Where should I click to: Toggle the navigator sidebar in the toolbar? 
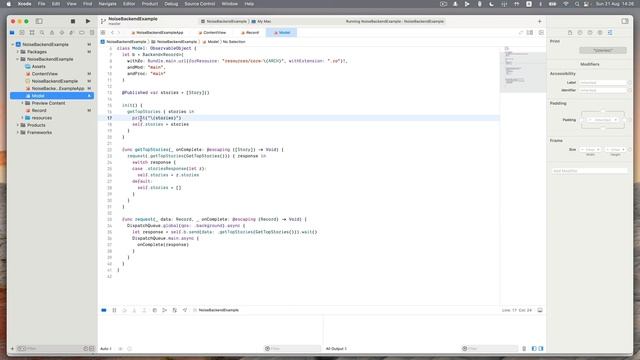click(x=39, y=21)
